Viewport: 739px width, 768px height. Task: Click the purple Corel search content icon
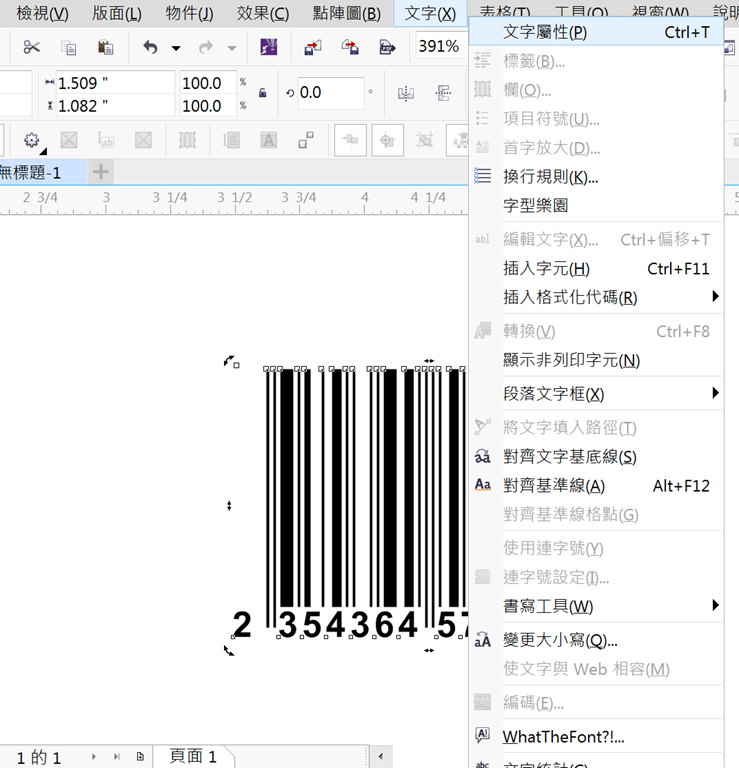(x=268, y=47)
